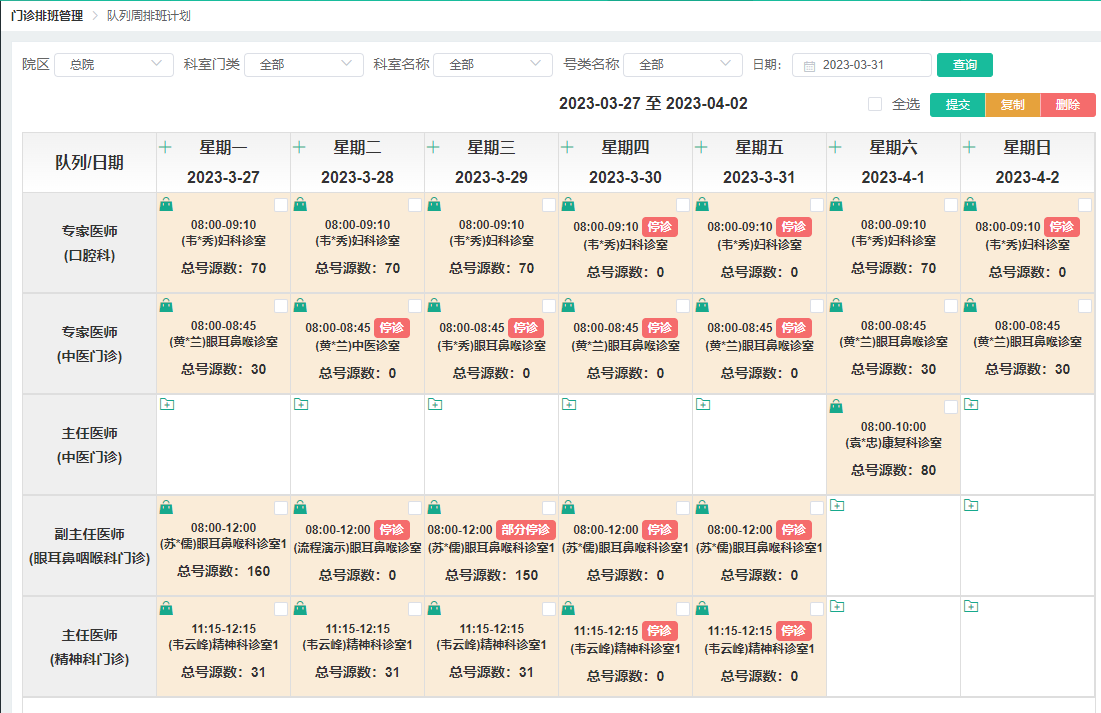
Task: Check the box in 袁*忠 Saturday schedule cell
Action: pyautogui.click(x=951, y=407)
